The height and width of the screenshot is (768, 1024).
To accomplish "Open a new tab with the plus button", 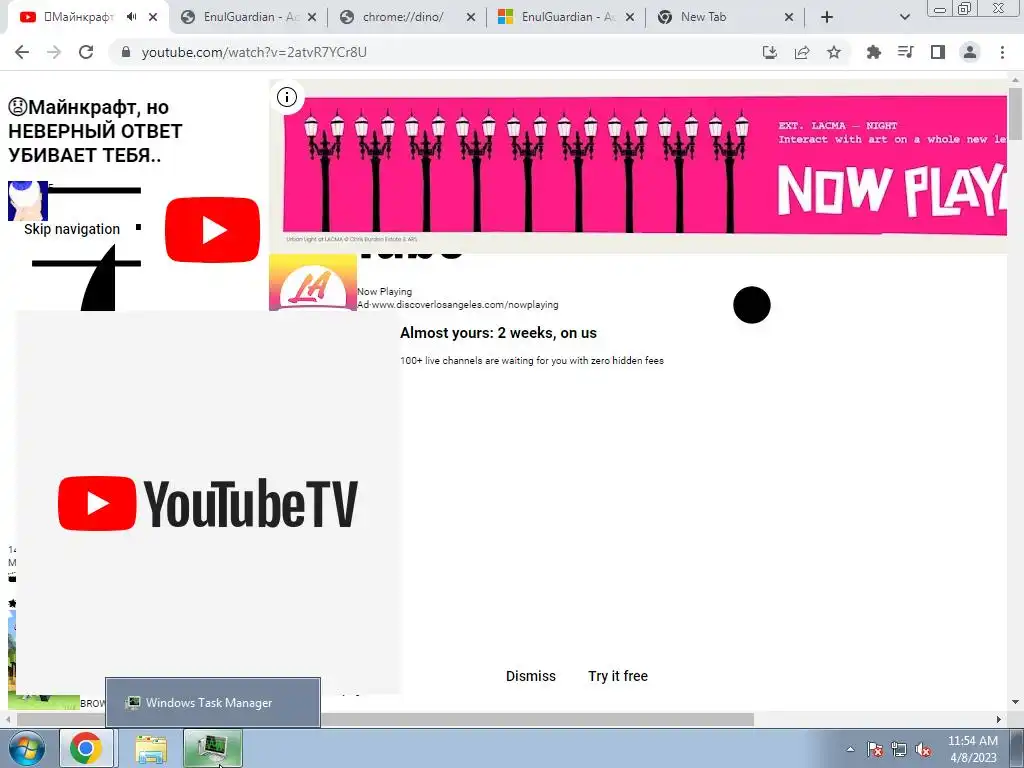I will (x=827, y=18).
